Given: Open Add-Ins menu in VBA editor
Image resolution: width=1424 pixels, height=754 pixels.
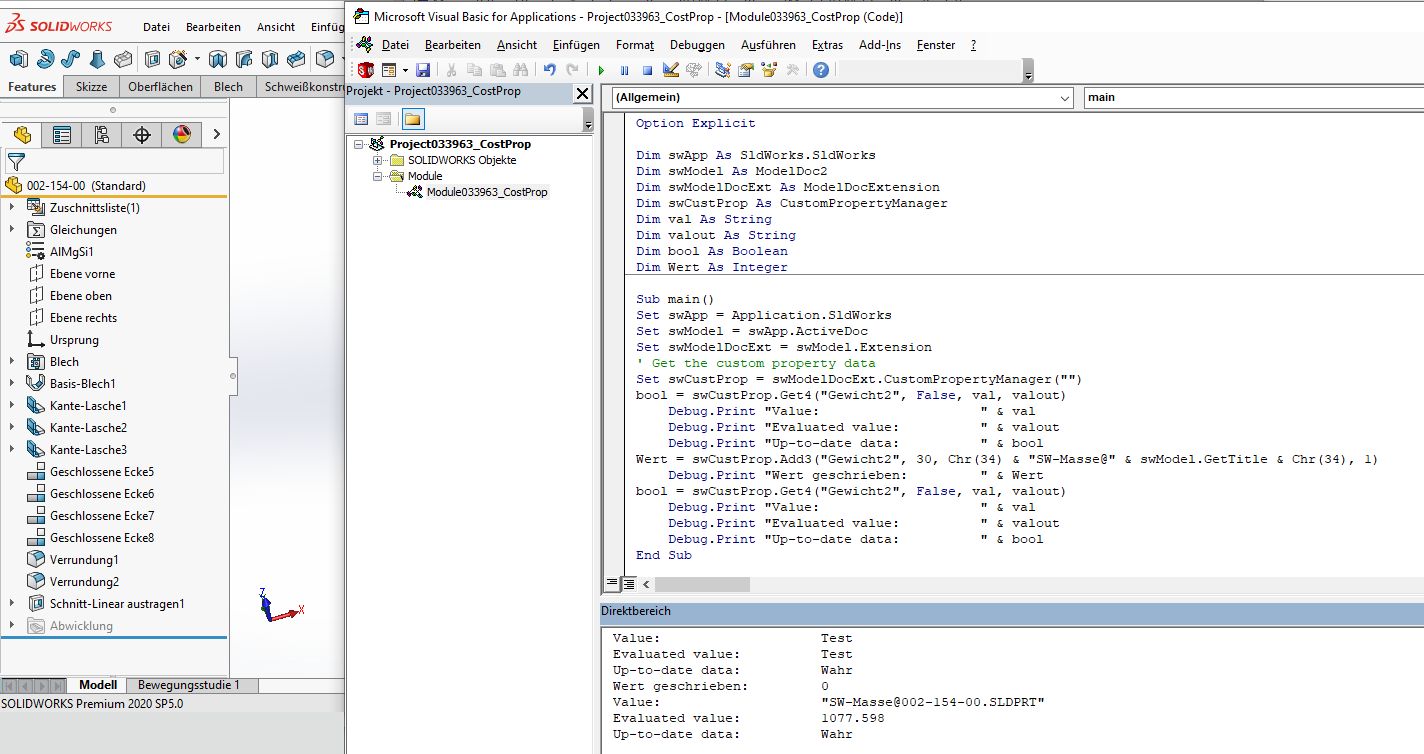Looking at the screenshot, I should click(880, 45).
